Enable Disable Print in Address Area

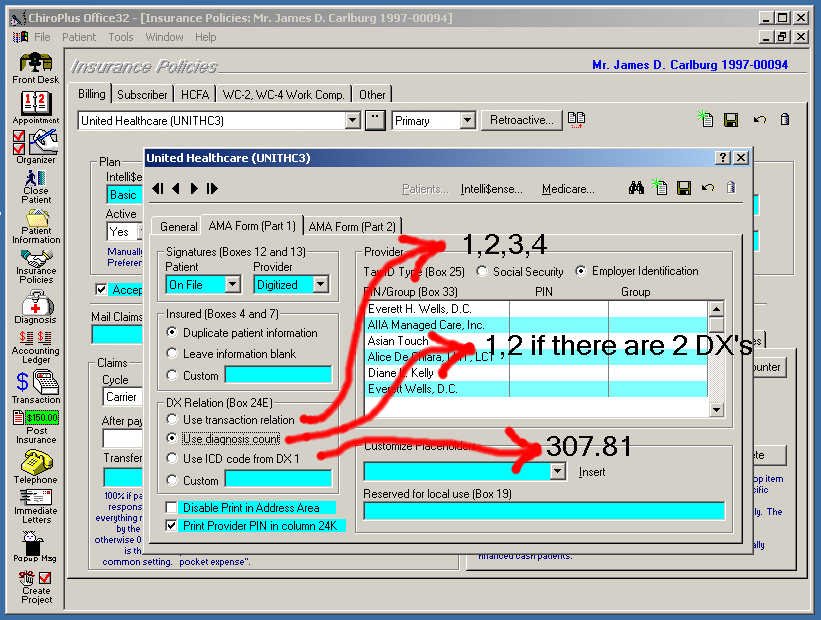point(171,507)
